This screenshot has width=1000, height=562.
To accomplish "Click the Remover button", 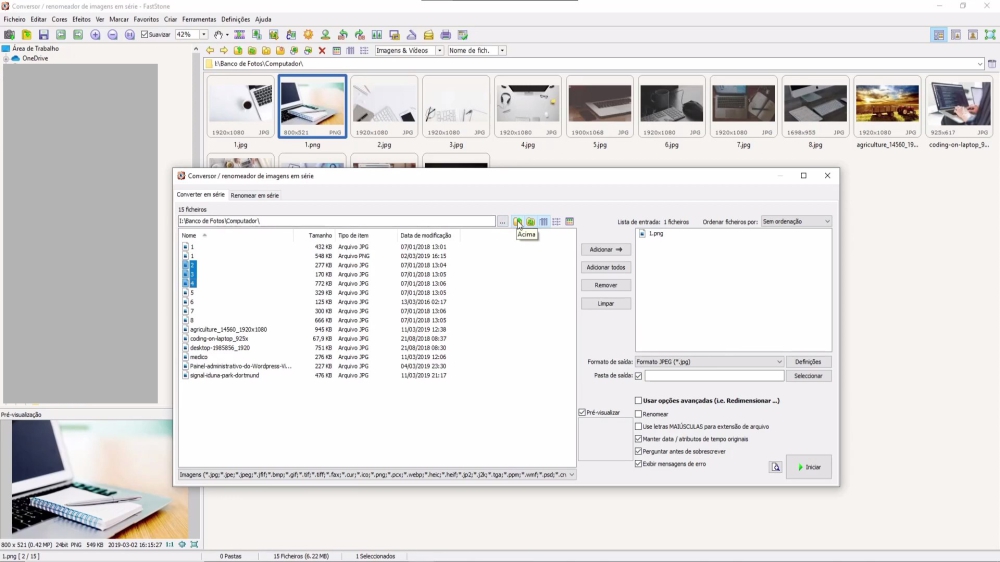I will click(606, 285).
